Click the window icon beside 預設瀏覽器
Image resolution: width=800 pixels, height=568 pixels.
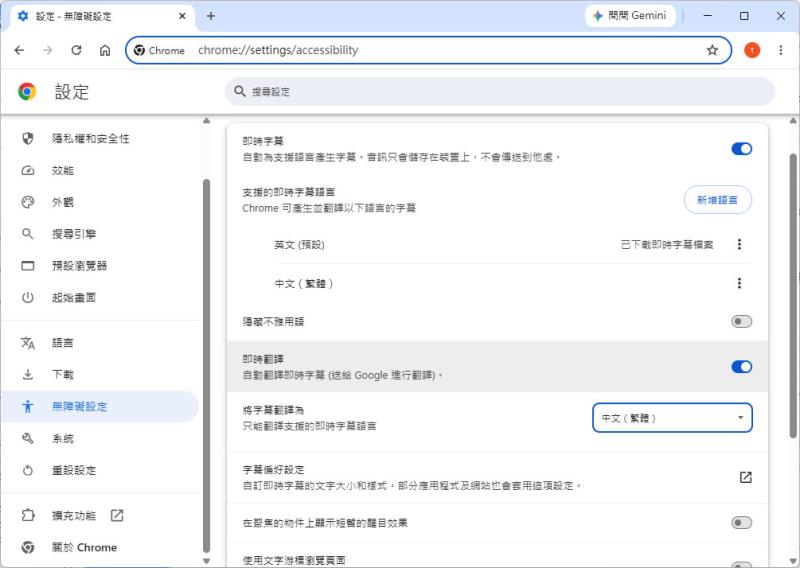[28, 265]
